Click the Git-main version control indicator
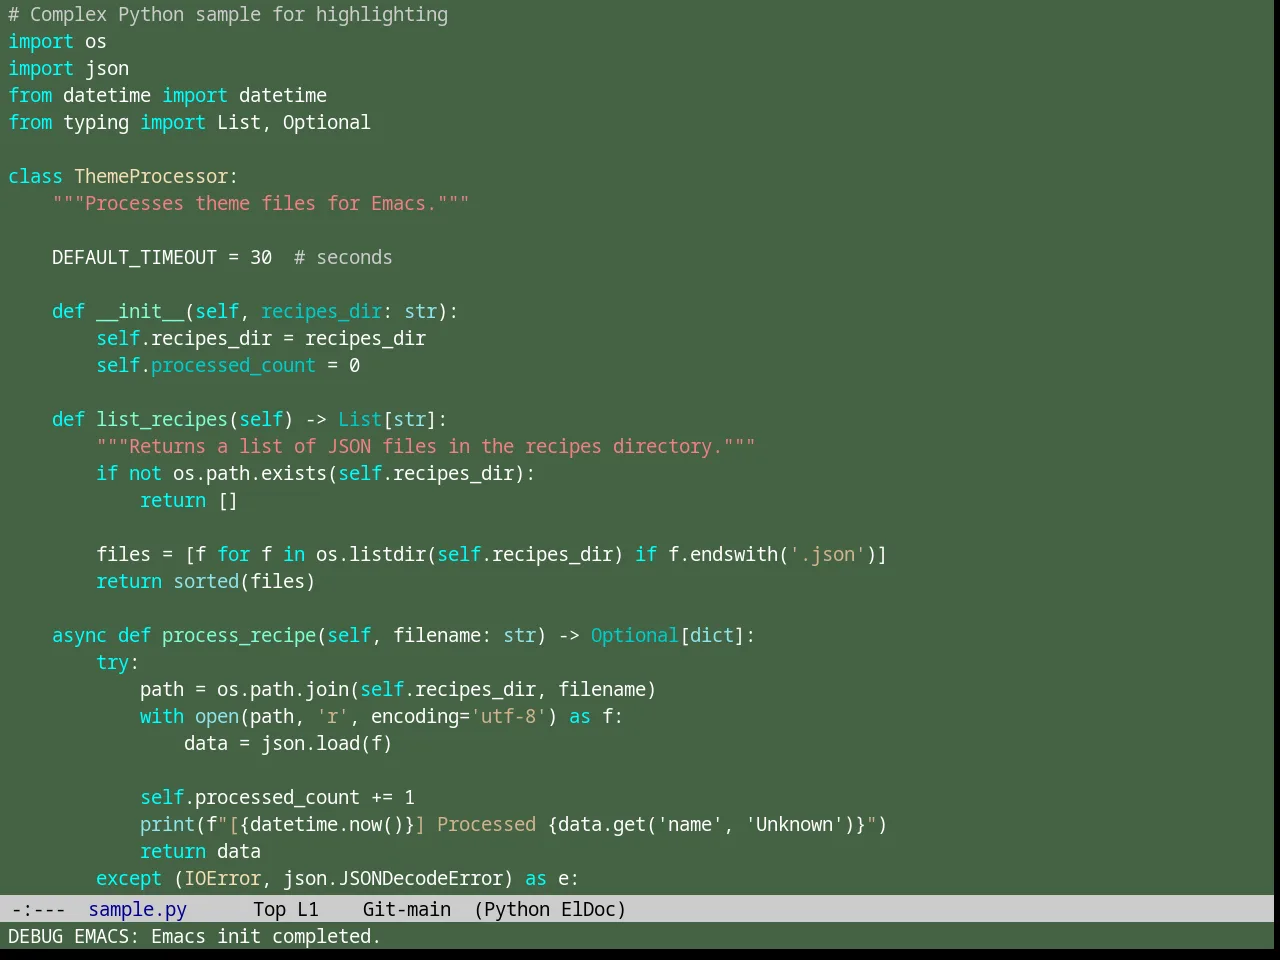 tap(407, 909)
